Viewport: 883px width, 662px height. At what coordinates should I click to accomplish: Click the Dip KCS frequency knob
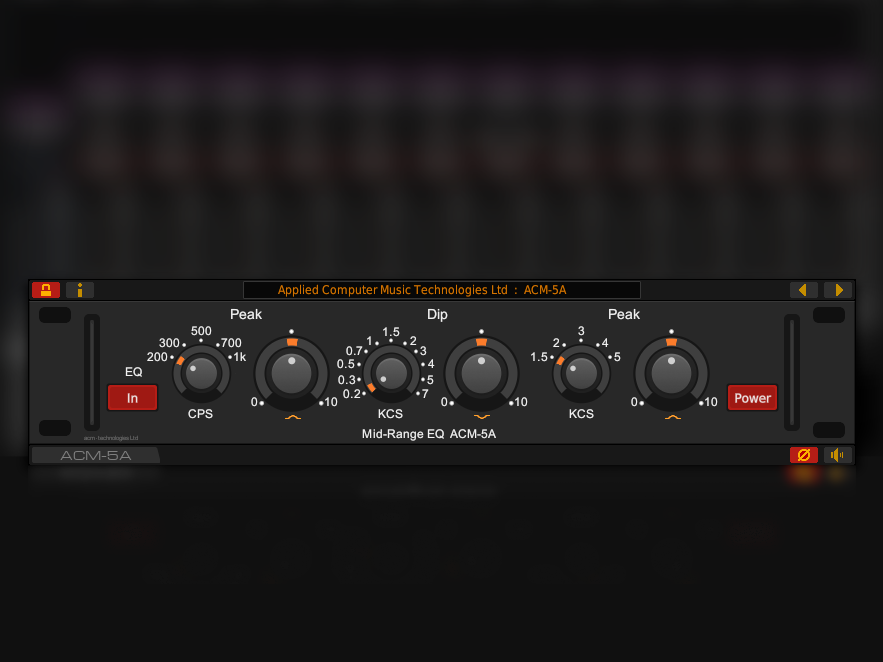click(391, 374)
